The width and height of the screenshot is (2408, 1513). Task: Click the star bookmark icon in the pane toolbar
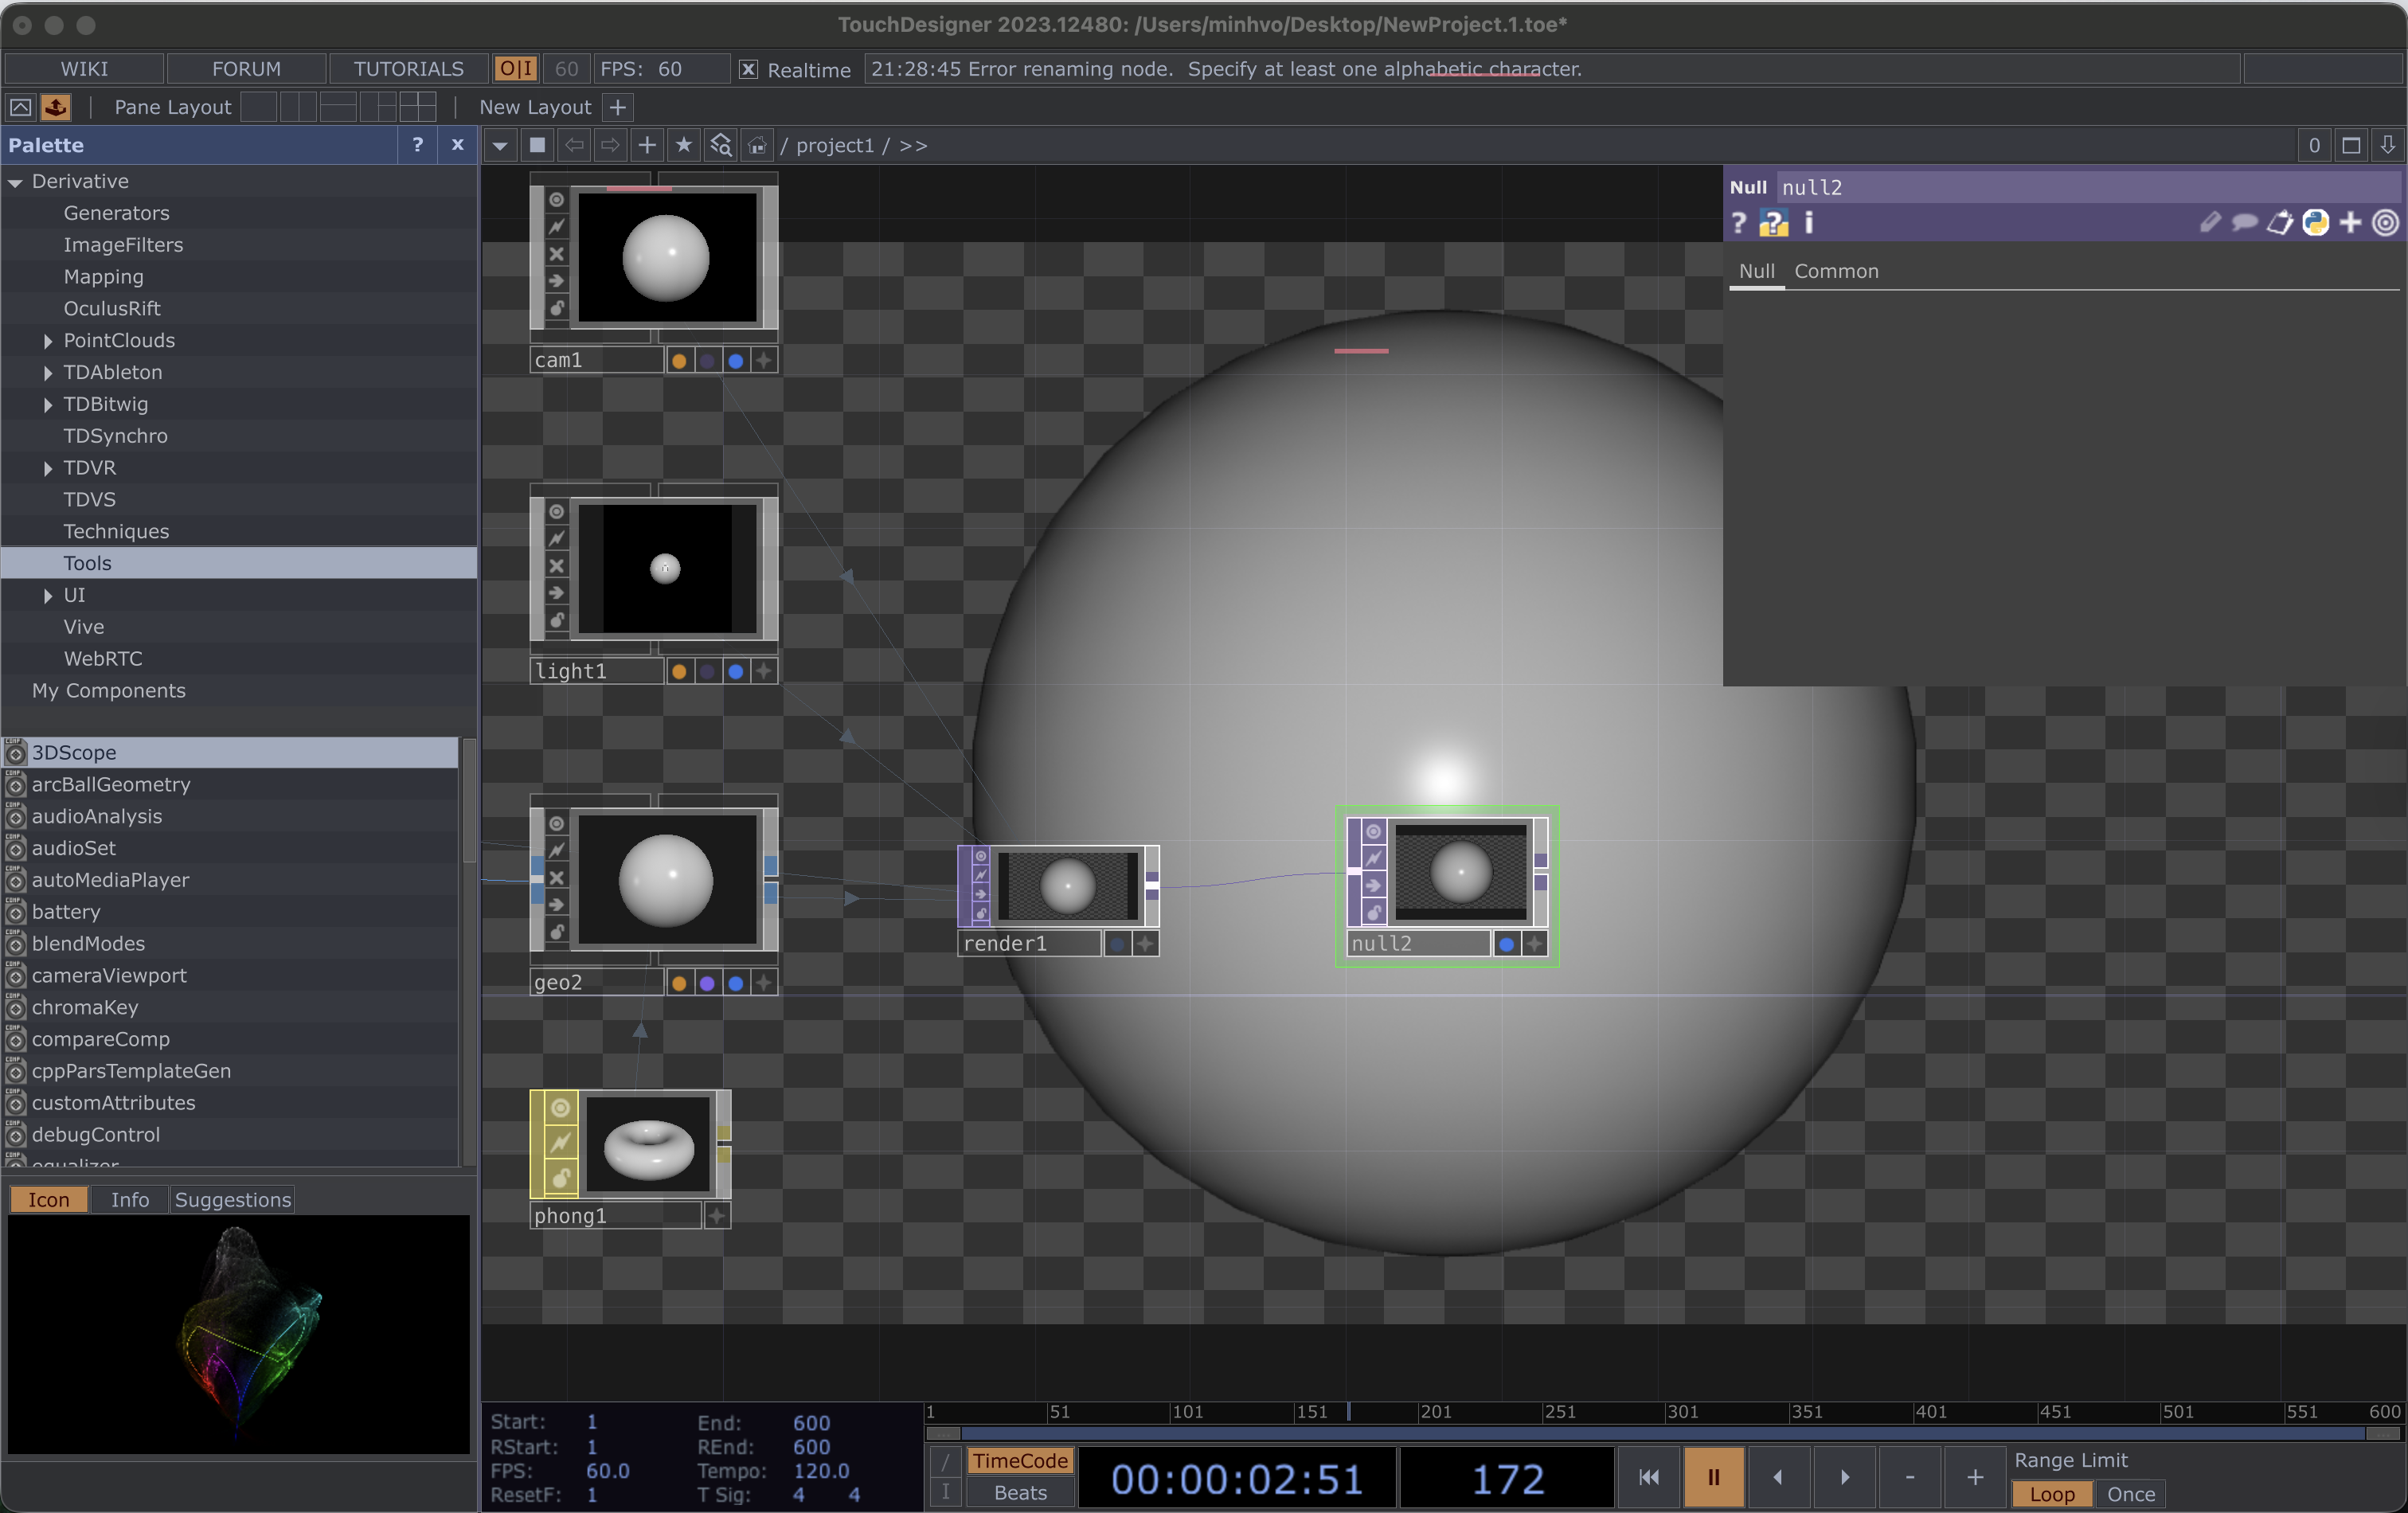coord(684,145)
